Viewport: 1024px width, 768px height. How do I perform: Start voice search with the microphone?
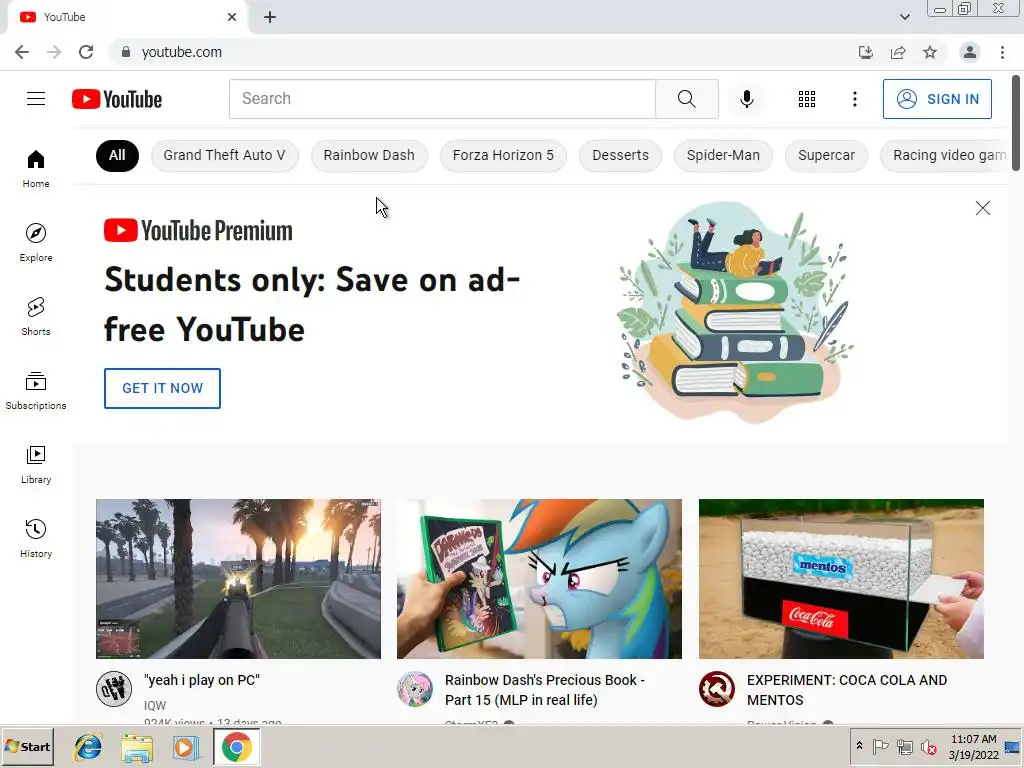746,99
